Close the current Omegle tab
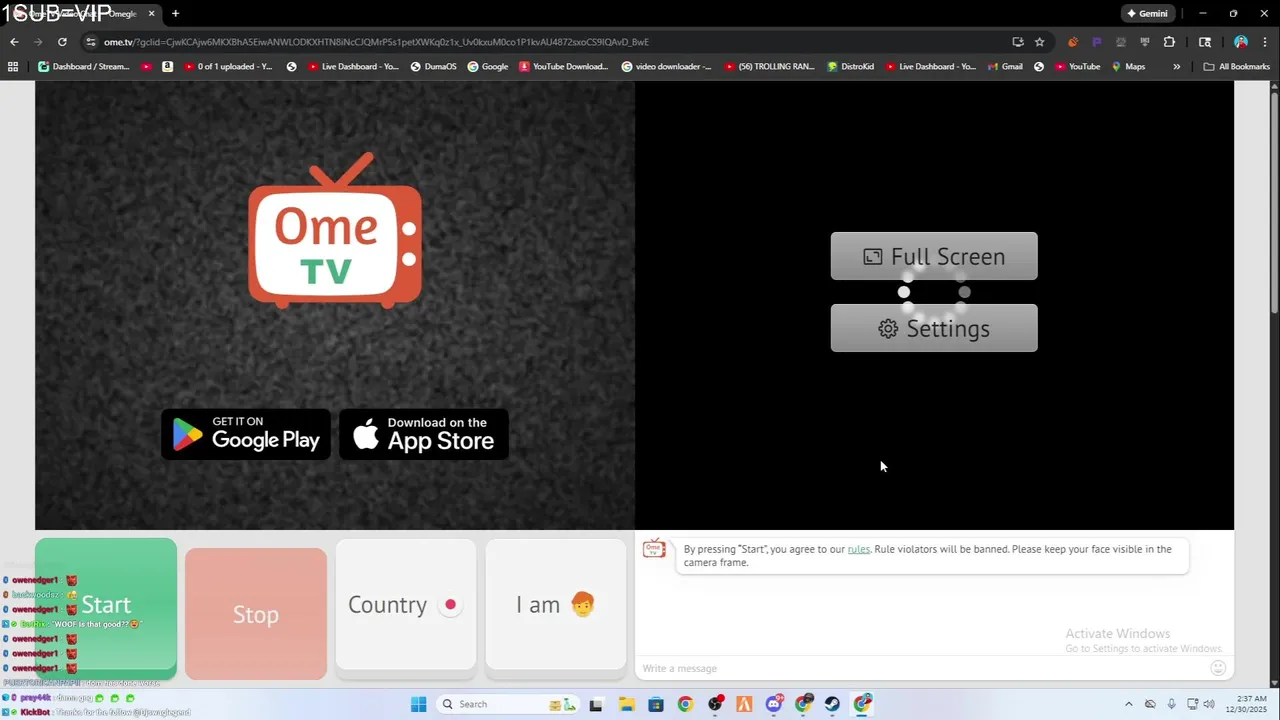The image size is (1280, 720). pos(151,14)
